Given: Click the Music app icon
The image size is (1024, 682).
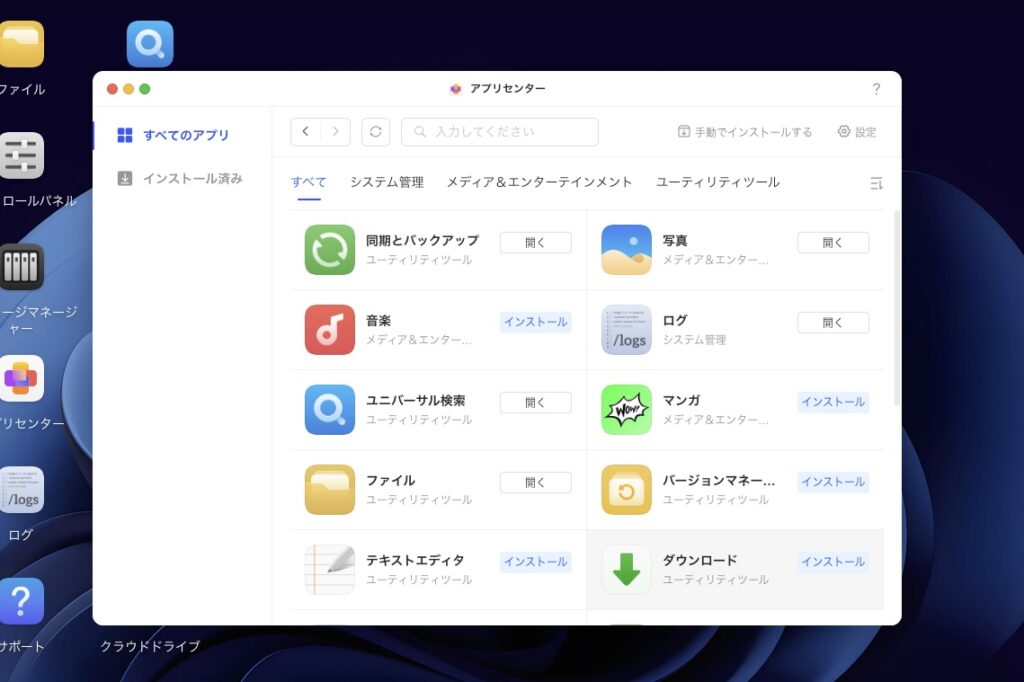Looking at the screenshot, I should tap(329, 330).
